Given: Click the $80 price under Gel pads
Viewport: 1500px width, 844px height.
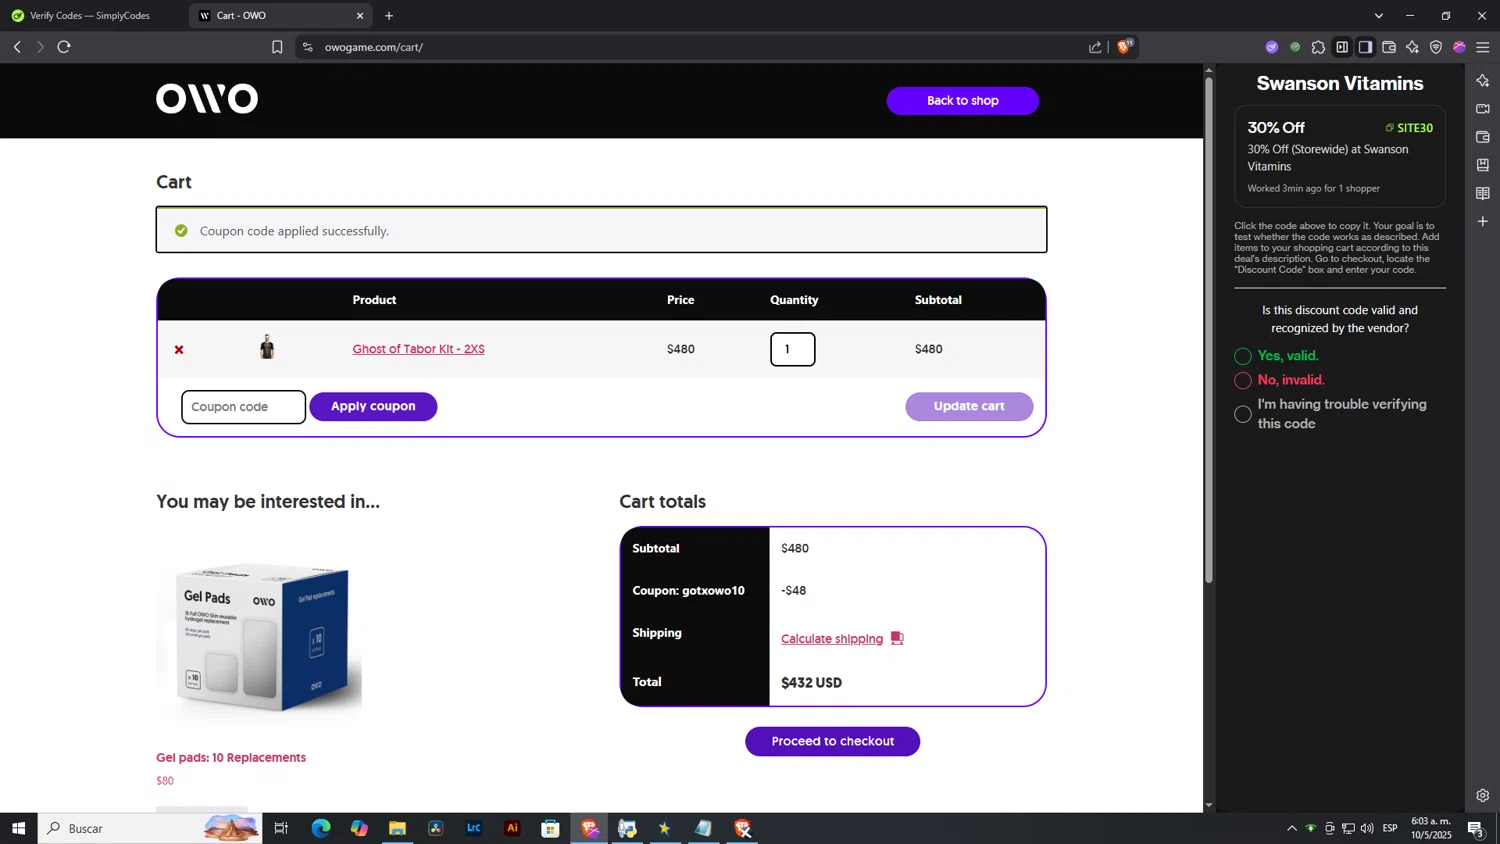Looking at the screenshot, I should point(165,781).
